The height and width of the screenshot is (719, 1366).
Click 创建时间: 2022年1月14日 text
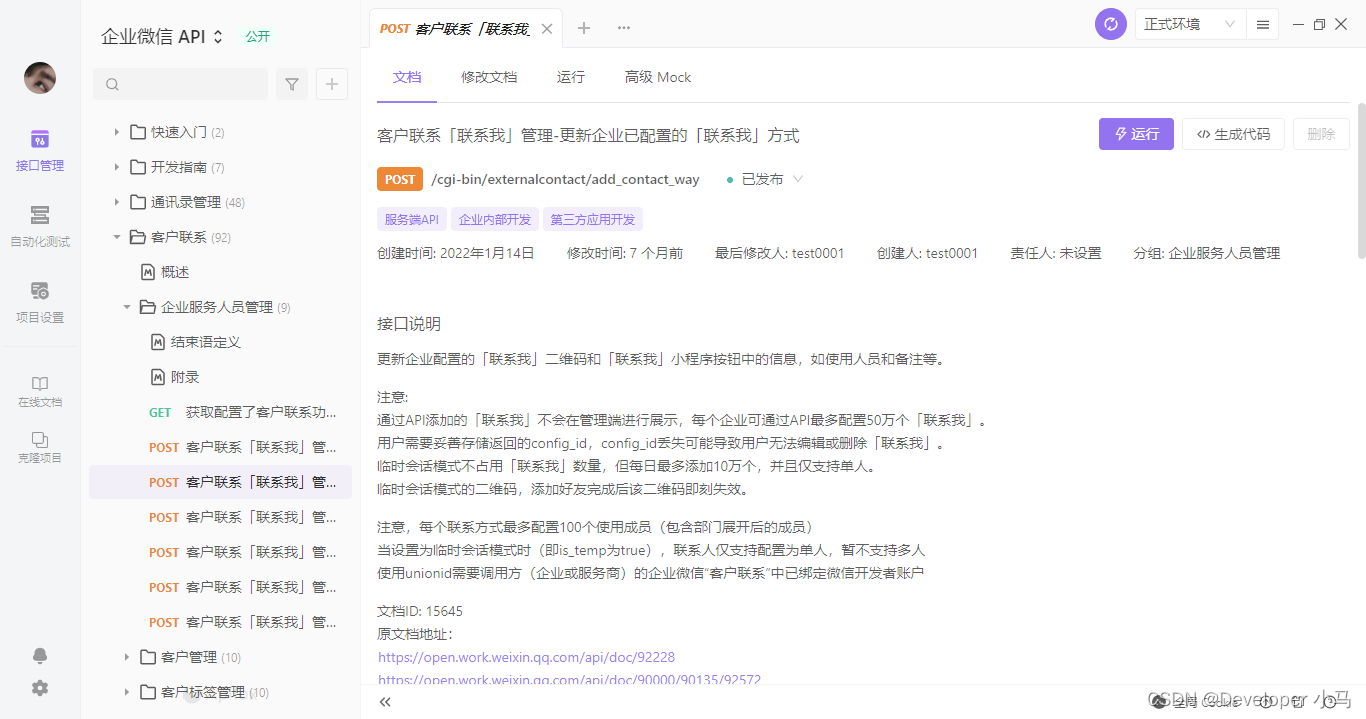click(x=456, y=253)
